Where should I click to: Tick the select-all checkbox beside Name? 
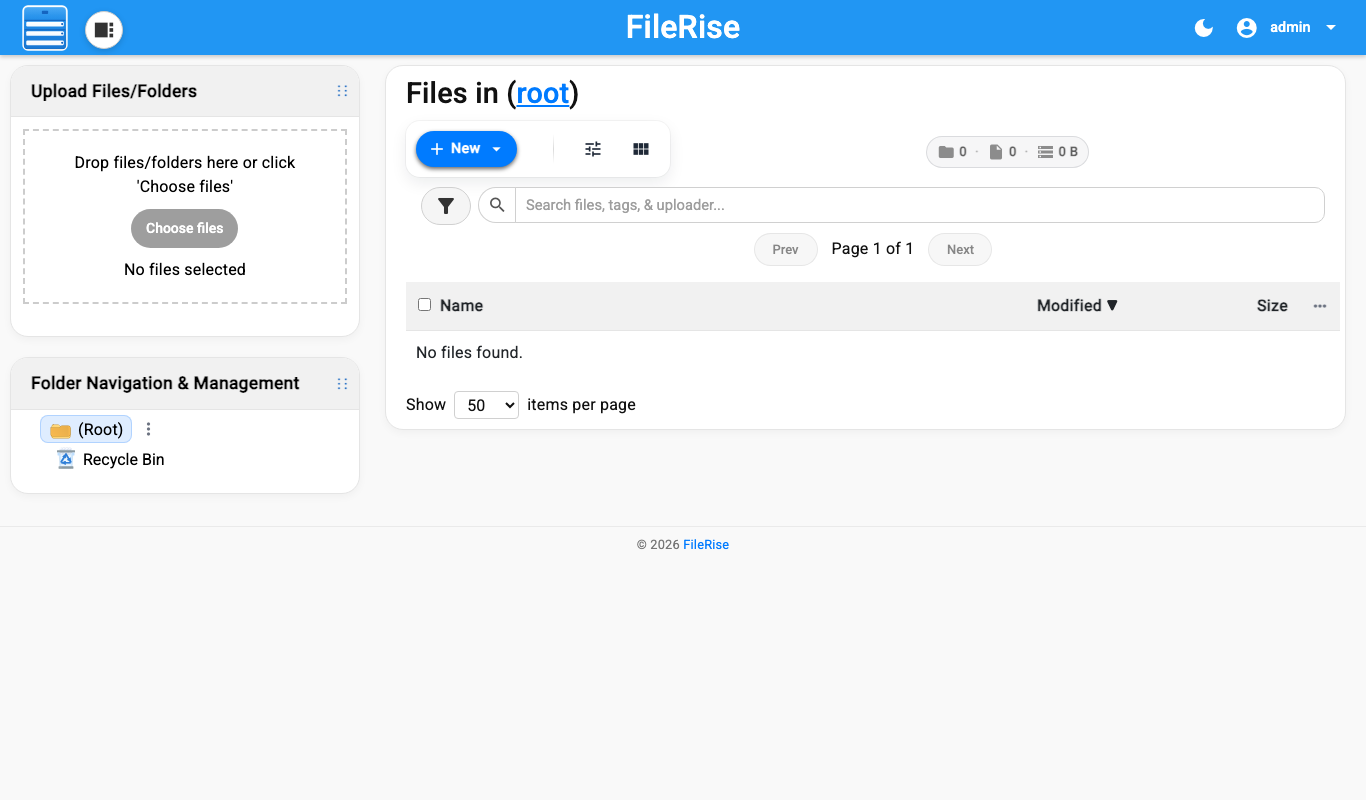click(424, 305)
